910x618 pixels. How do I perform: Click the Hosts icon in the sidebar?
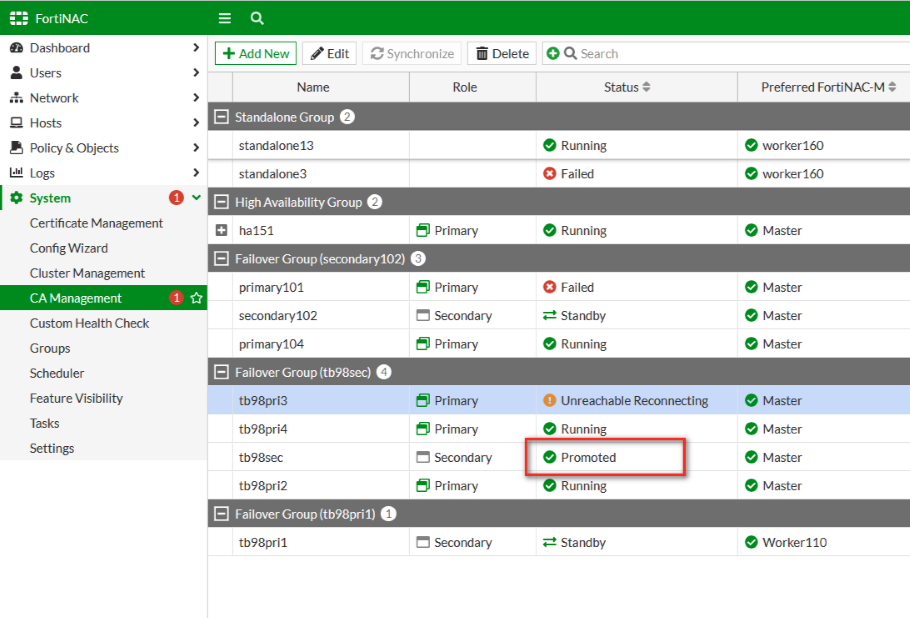click(x=18, y=122)
